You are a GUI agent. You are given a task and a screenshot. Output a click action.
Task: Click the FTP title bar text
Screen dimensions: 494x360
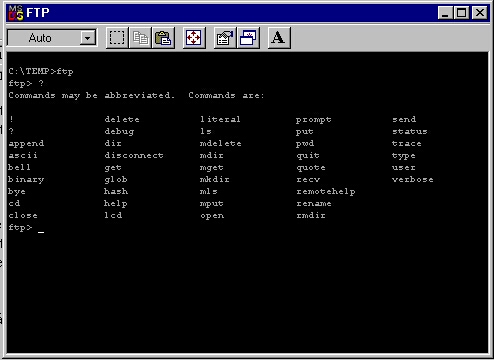[x=38, y=13]
